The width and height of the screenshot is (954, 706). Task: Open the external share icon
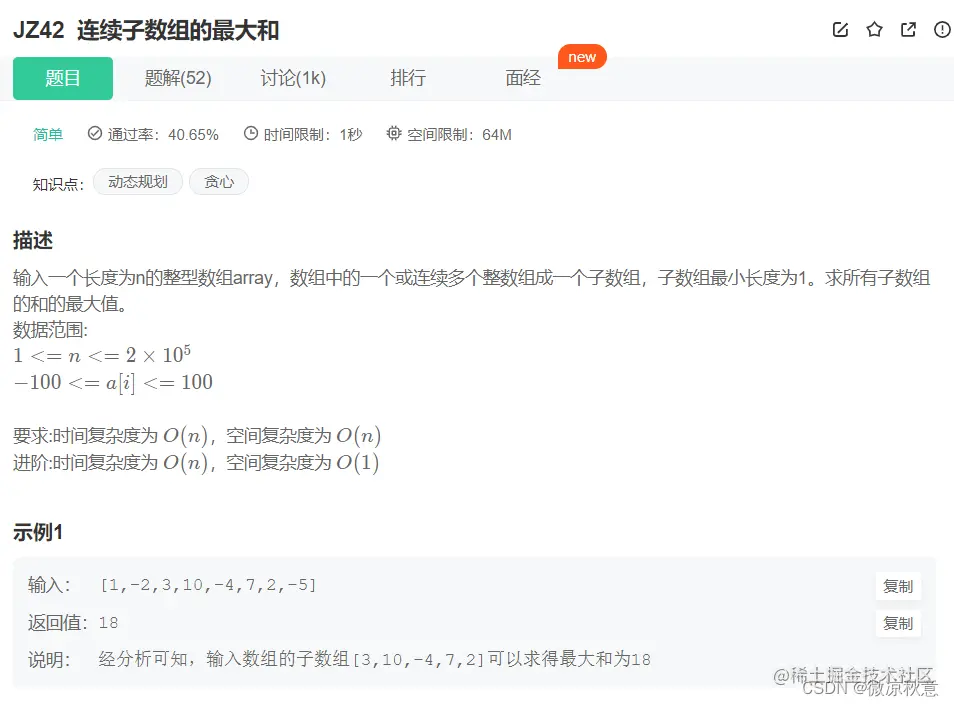tap(907, 30)
